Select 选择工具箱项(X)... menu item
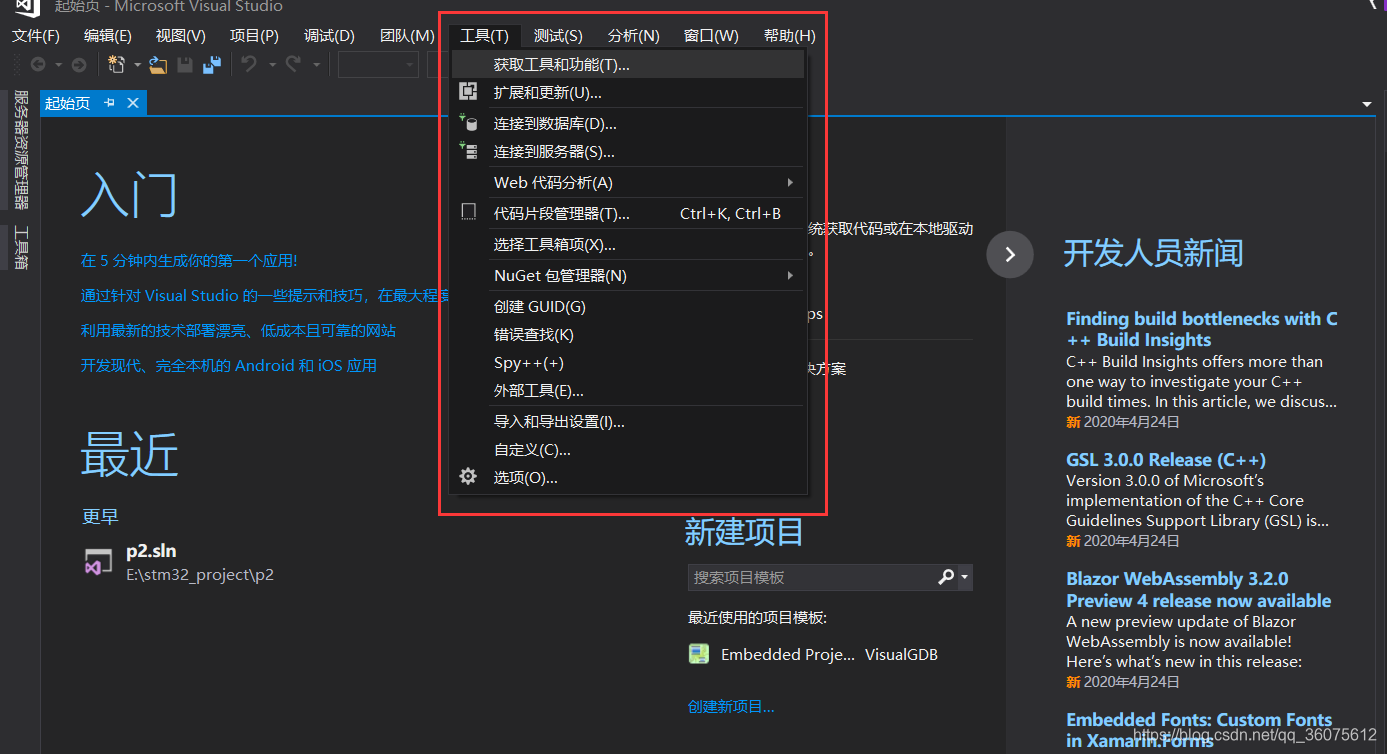The width and height of the screenshot is (1387, 754). [628, 244]
